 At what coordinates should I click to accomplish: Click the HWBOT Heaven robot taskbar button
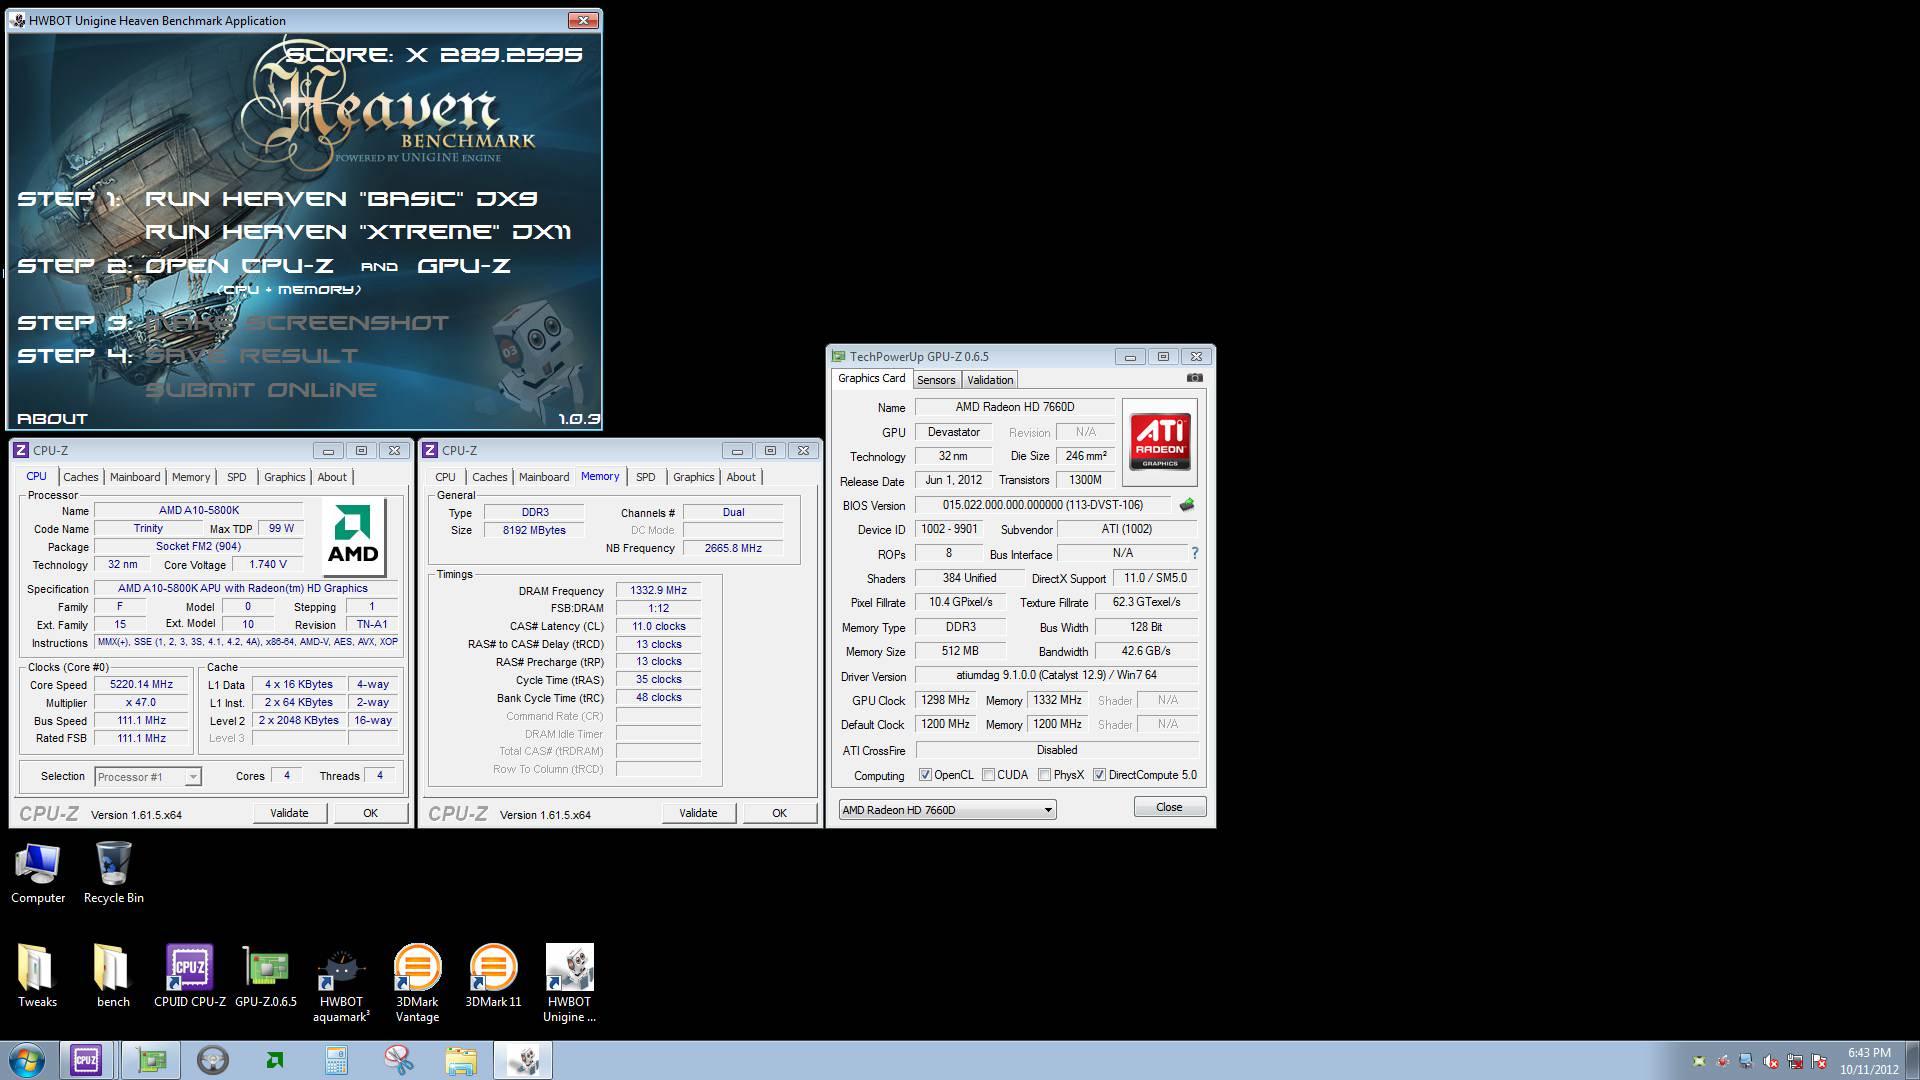(x=523, y=1060)
